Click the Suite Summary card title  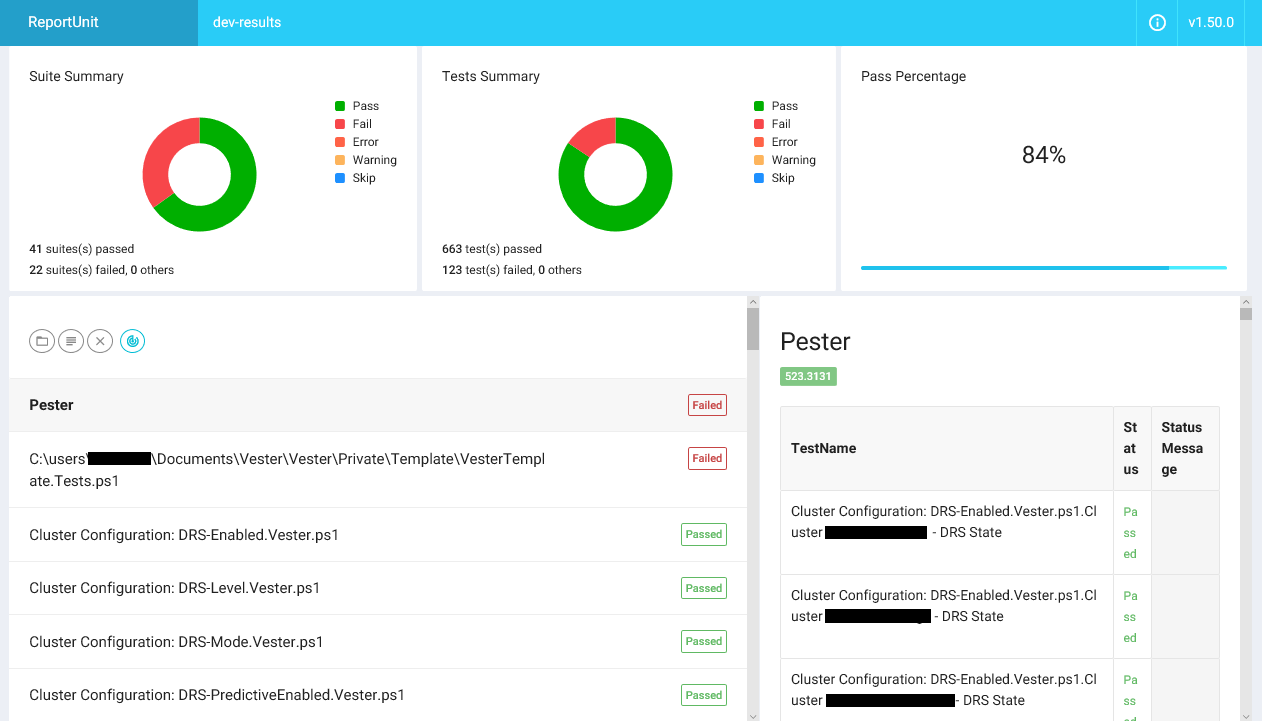tap(76, 76)
